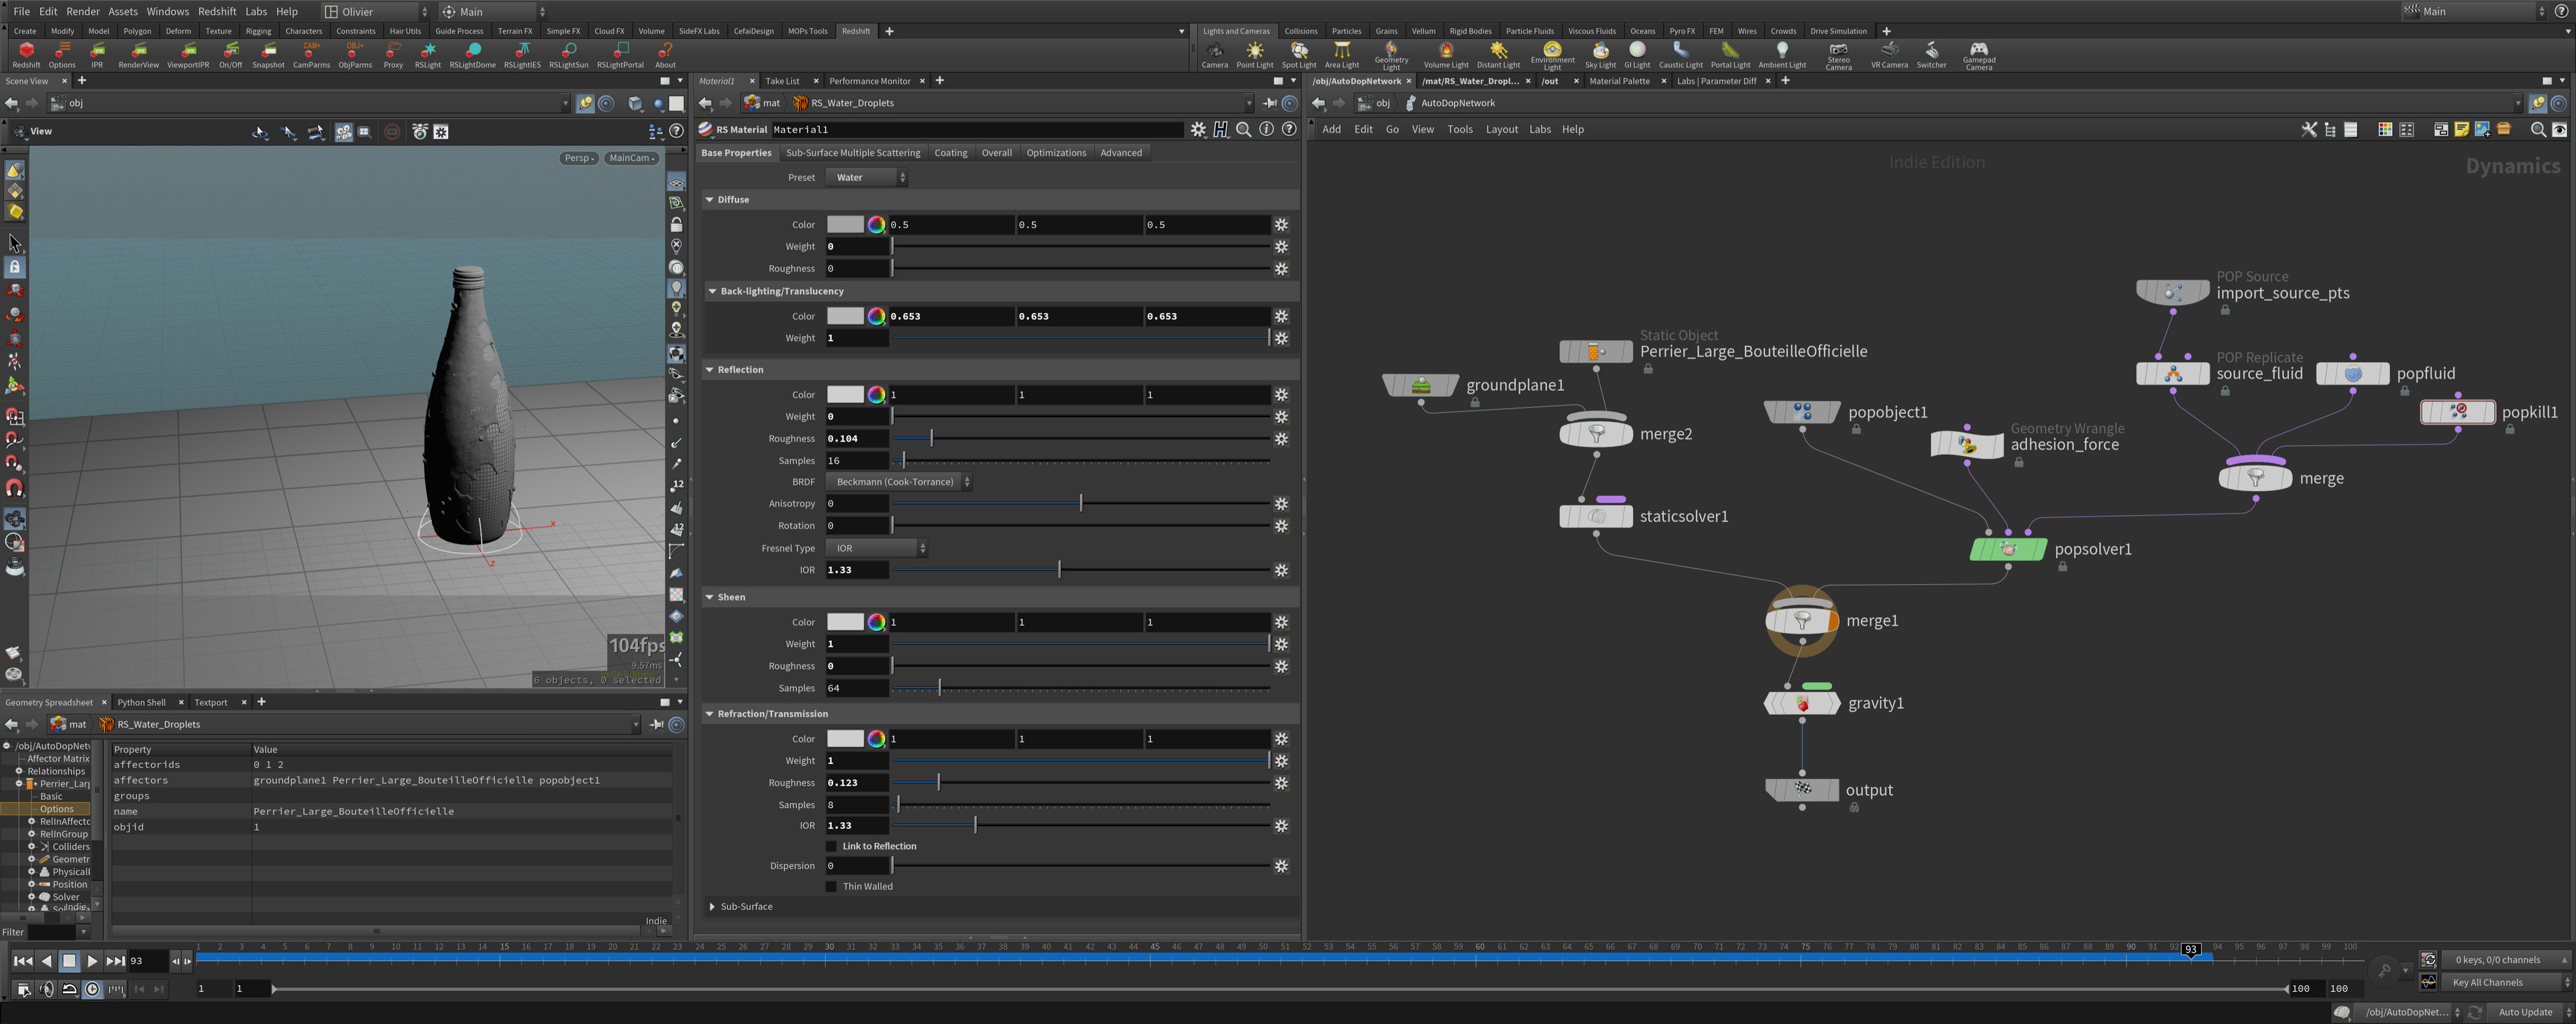This screenshot has height=1024, width=2576.
Task: Open the Redshift menu
Action: tap(216, 11)
